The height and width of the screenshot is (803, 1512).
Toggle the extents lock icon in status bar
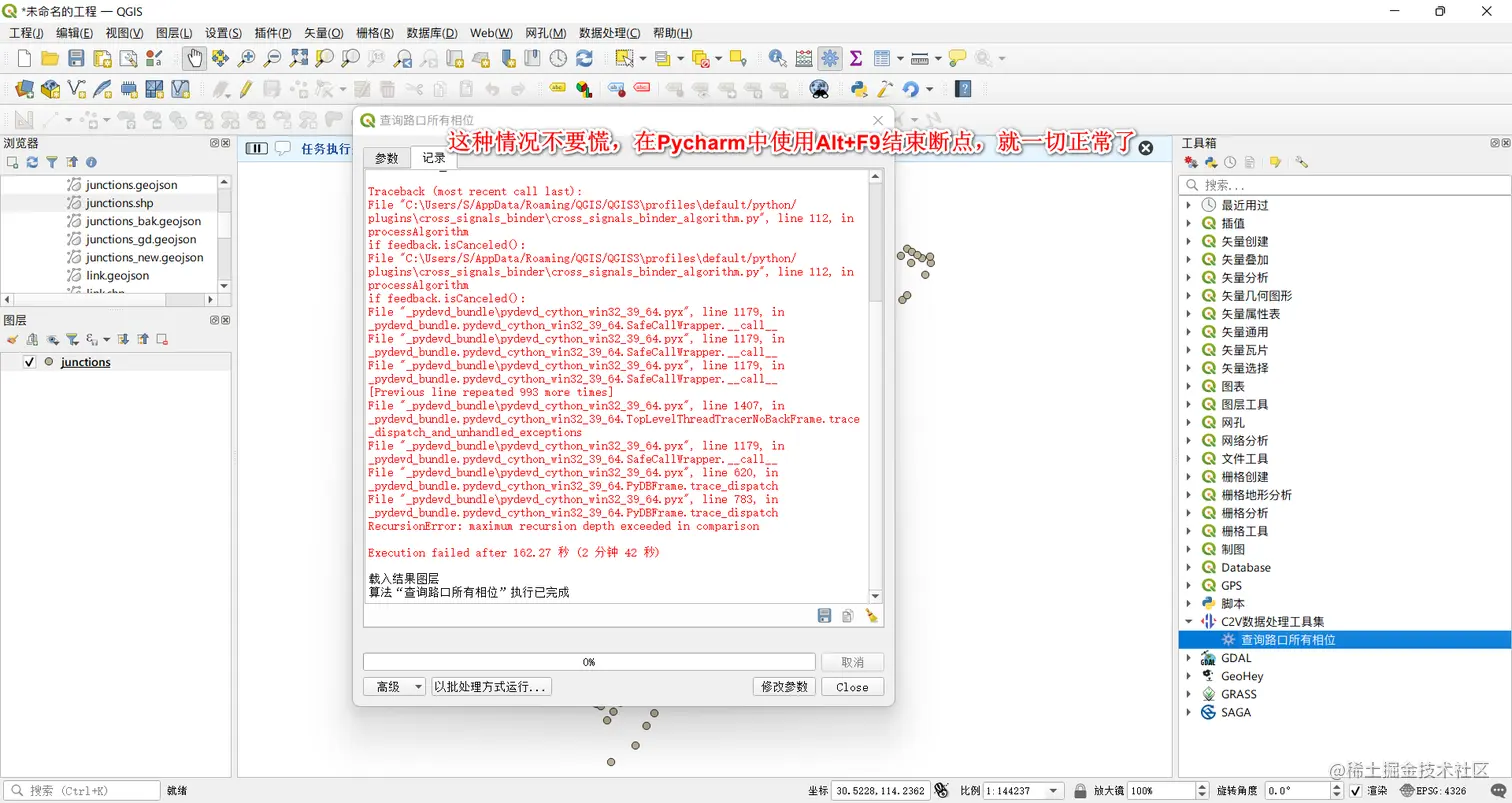point(940,790)
